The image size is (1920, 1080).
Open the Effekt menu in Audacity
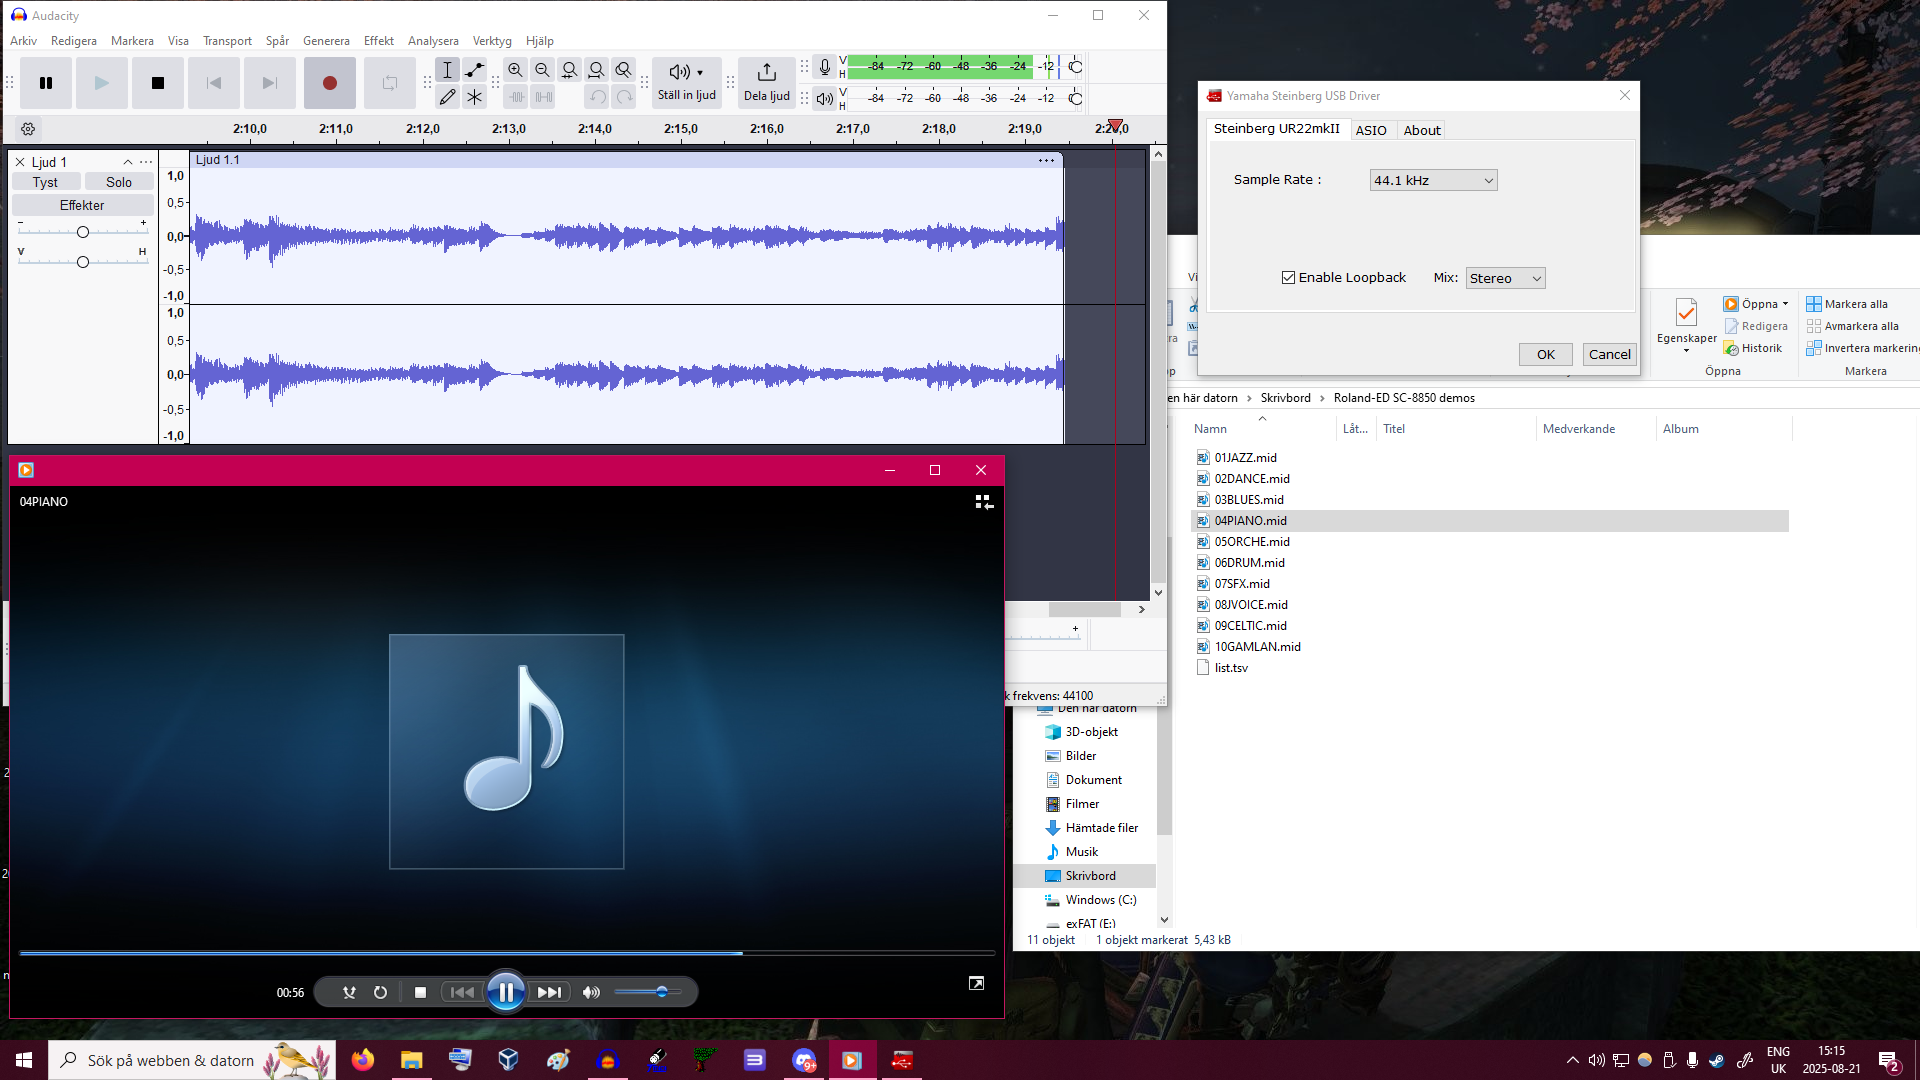tap(379, 41)
